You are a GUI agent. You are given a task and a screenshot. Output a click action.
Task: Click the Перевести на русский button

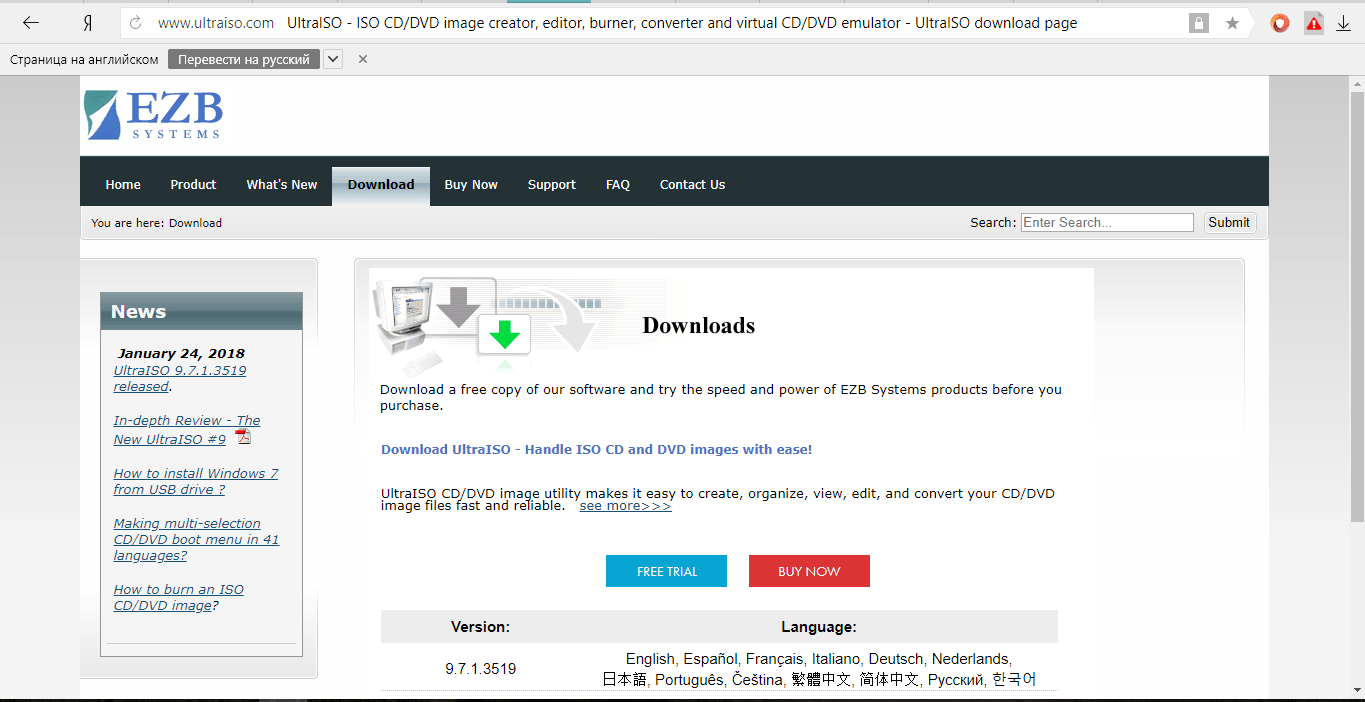pos(244,59)
